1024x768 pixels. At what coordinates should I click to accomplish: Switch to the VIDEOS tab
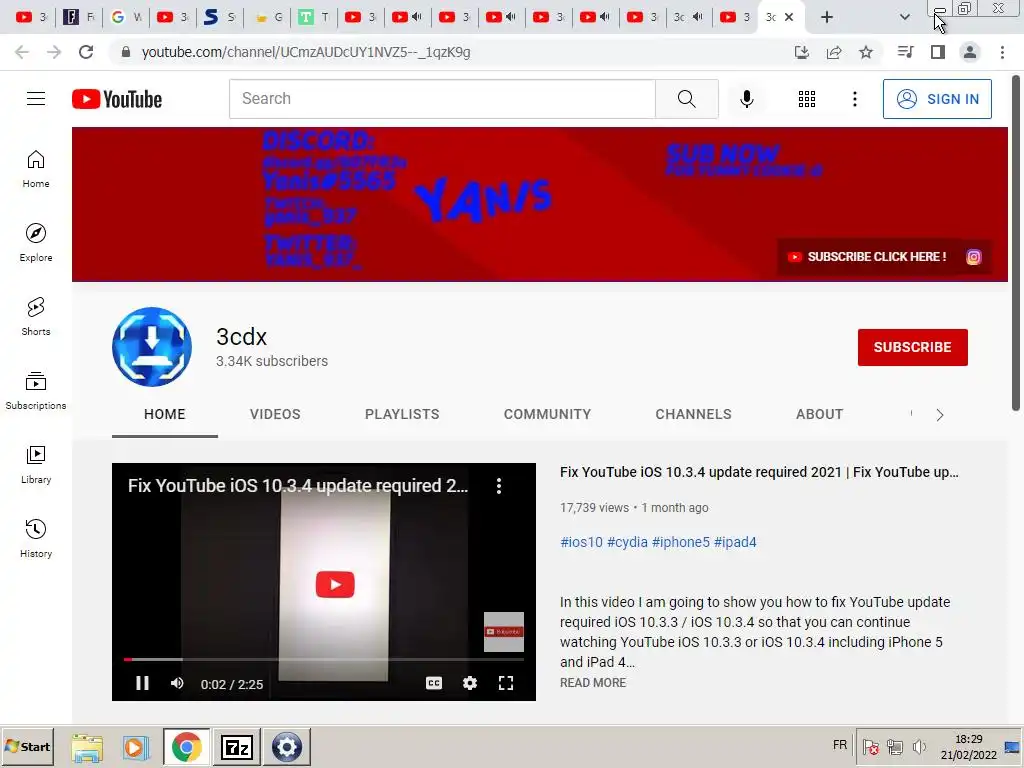click(275, 414)
